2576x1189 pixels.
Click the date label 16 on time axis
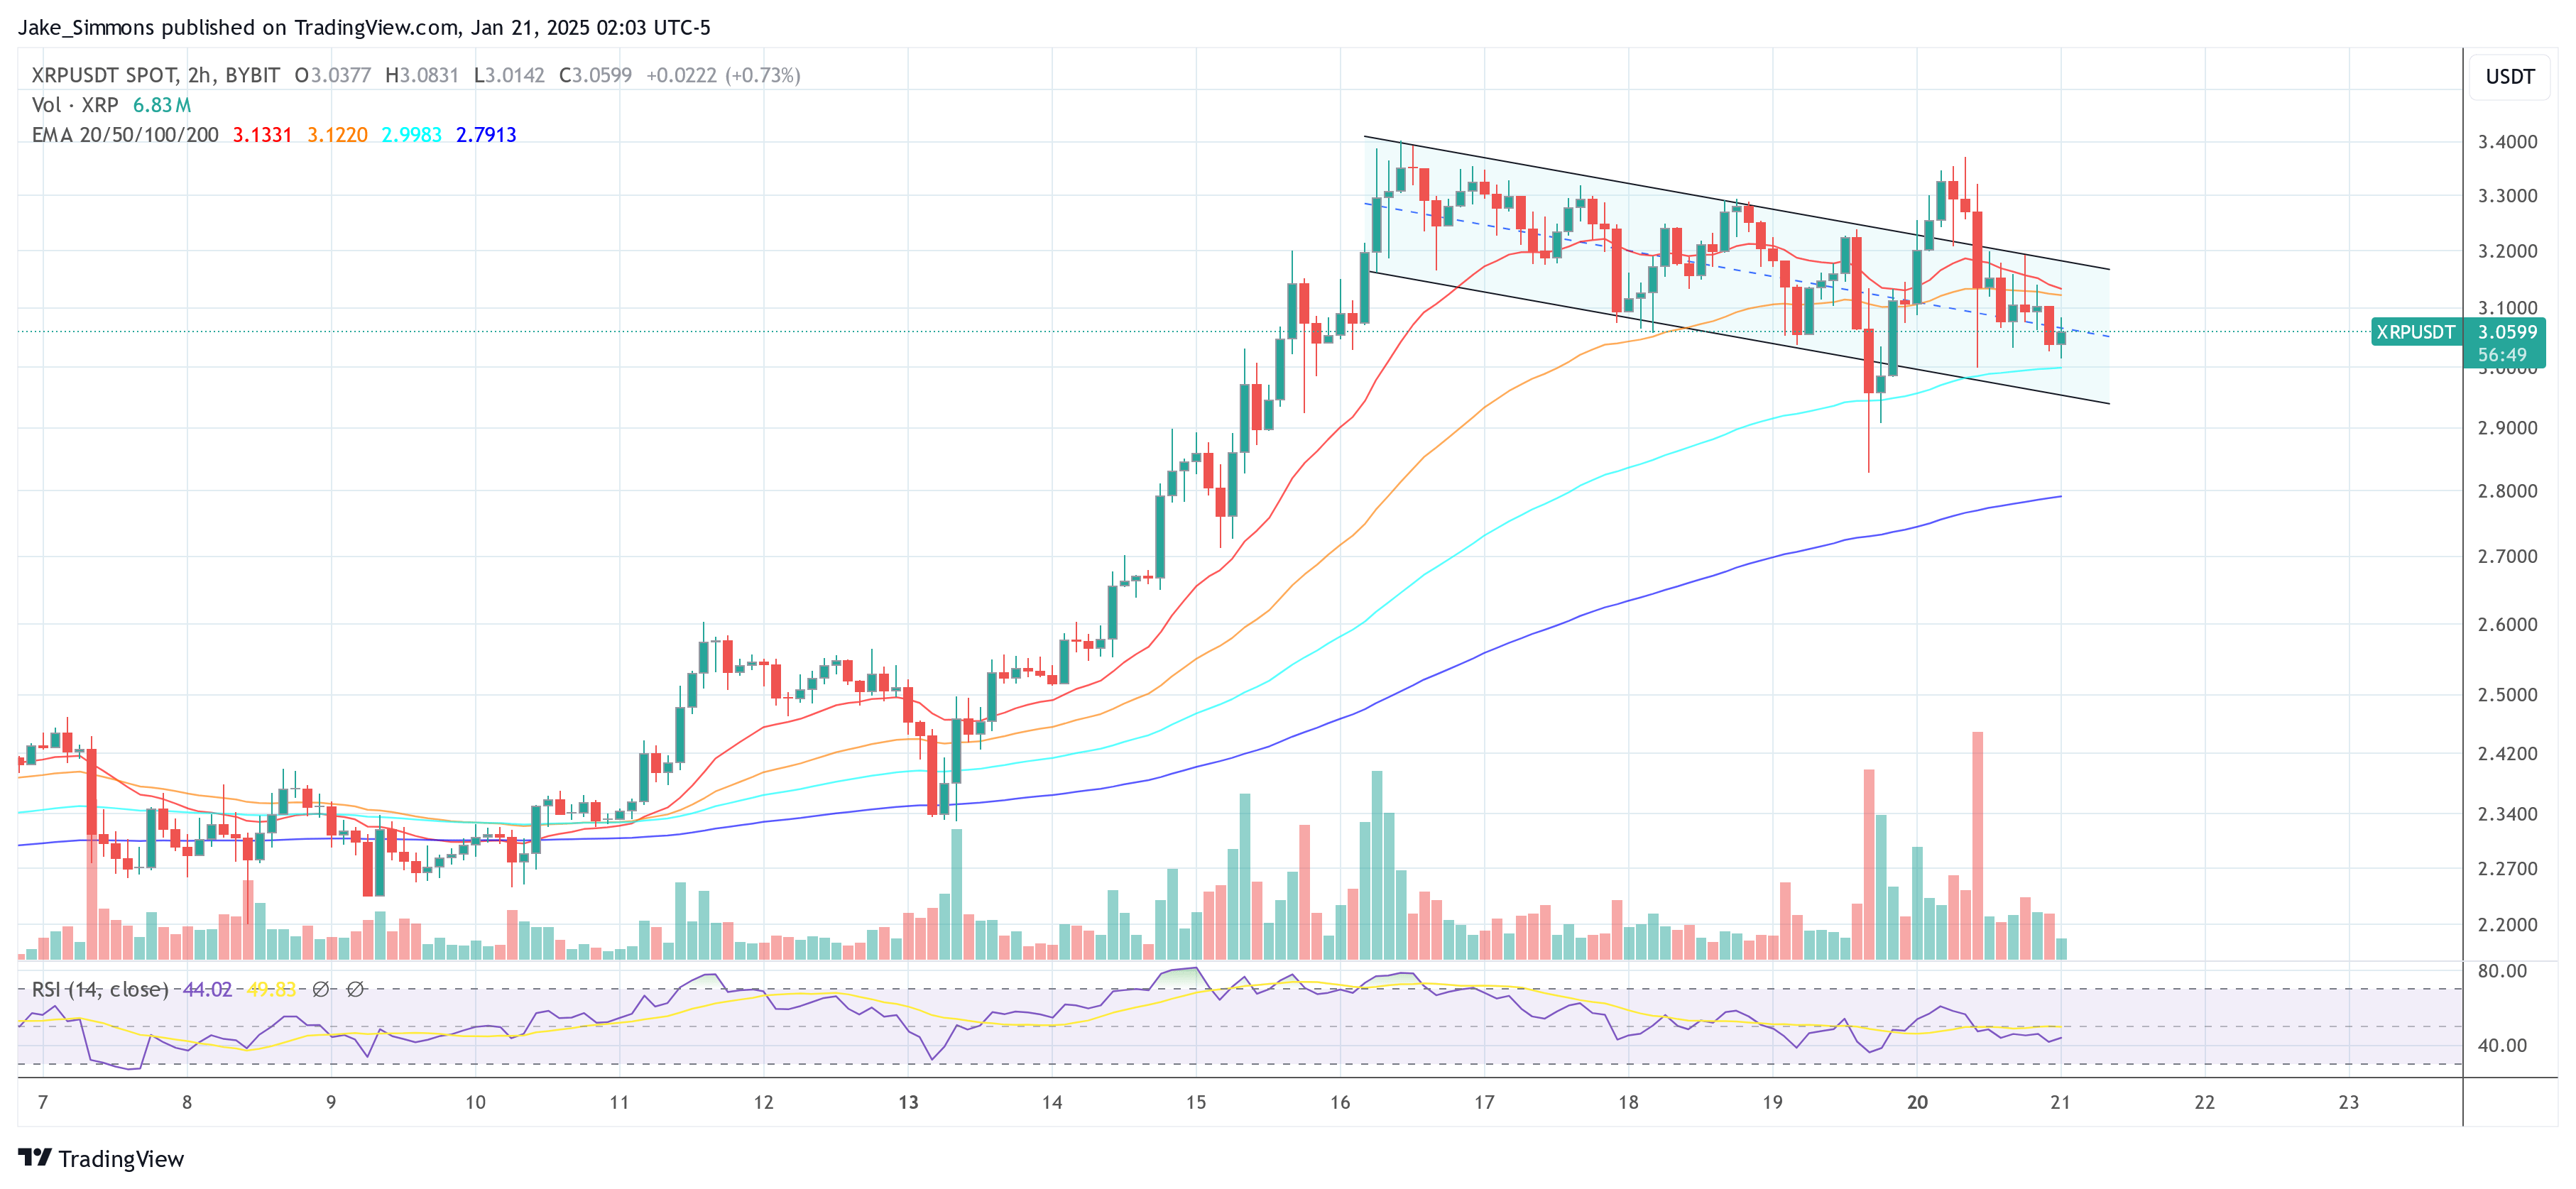coord(1340,1102)
